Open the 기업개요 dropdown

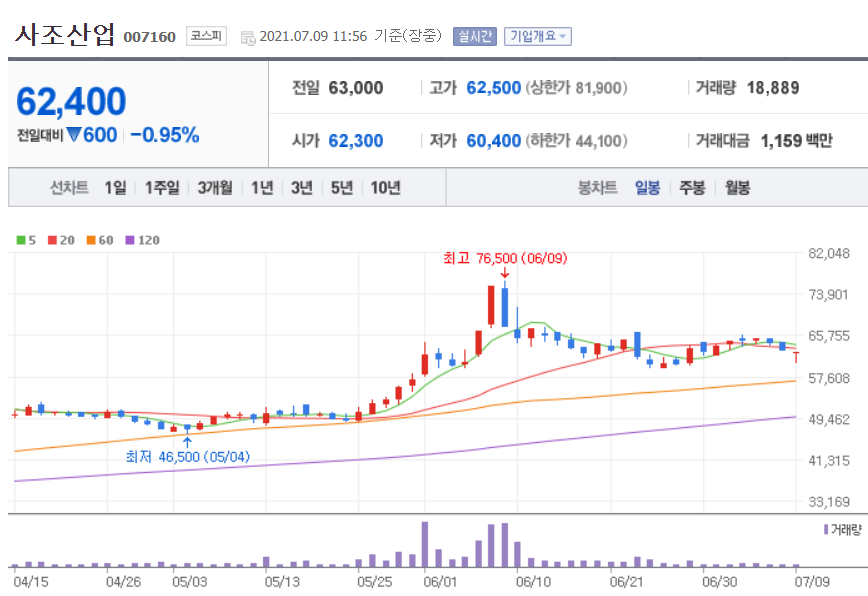[x=538, y=37]
